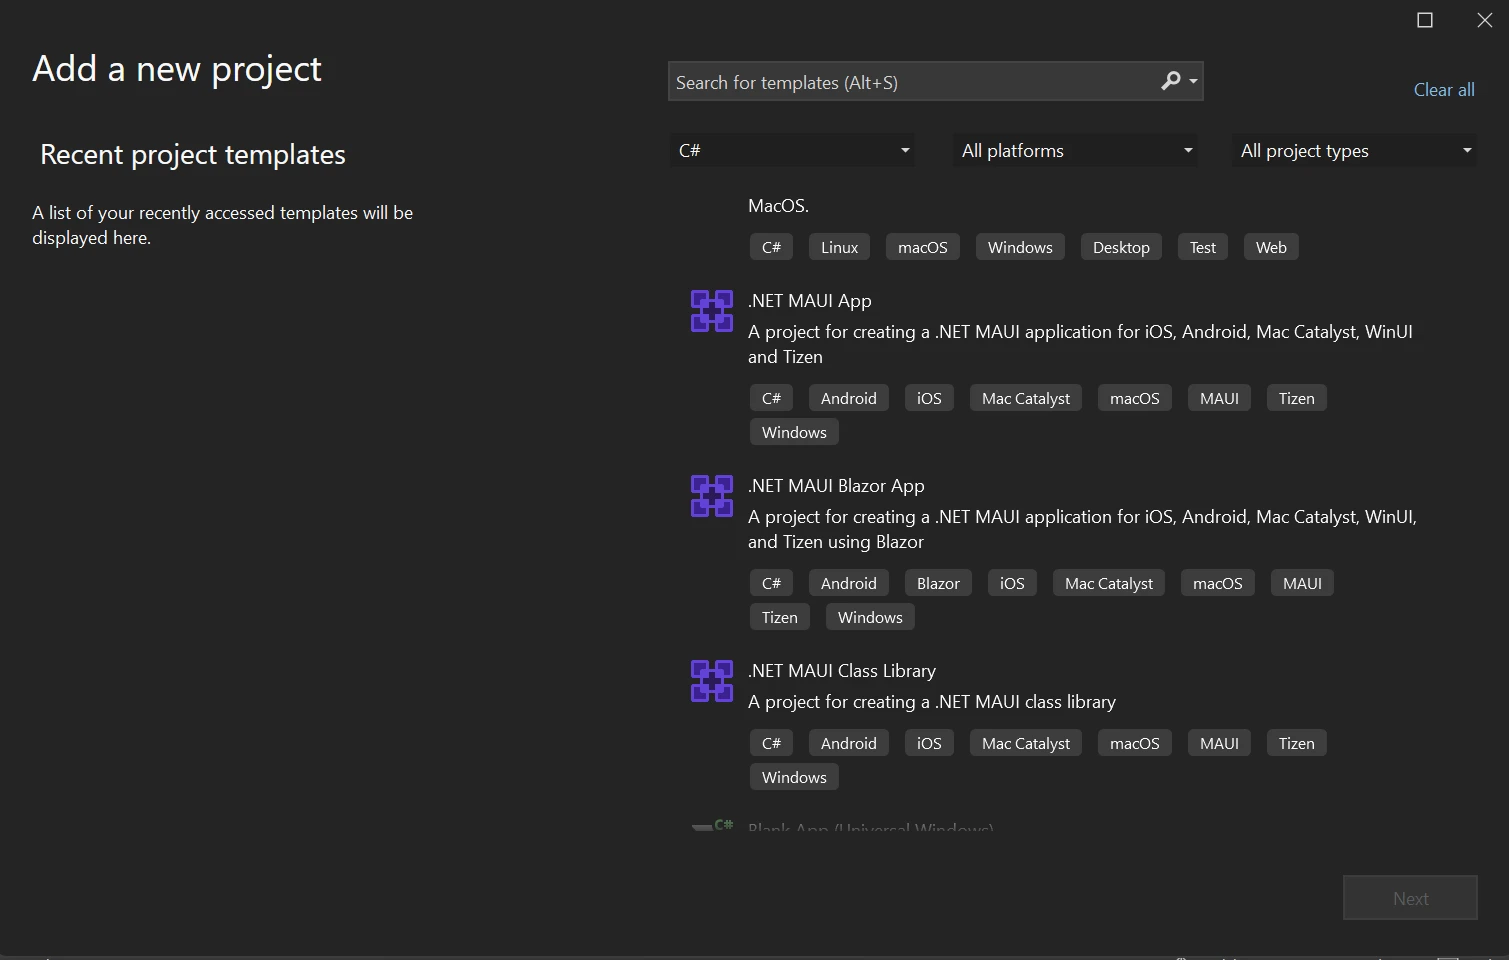Click the .NET MAUI App template icon

(712, 311)
